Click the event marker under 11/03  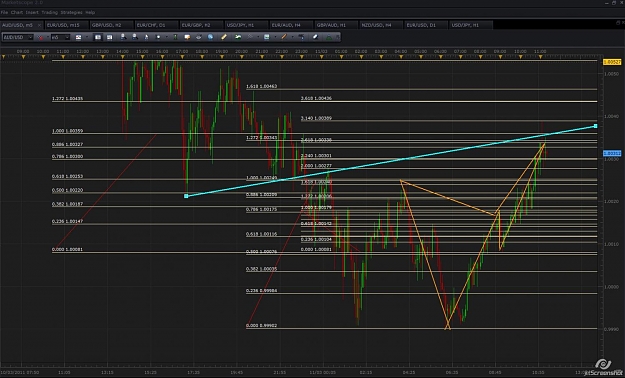pyautogui.click(x=321, y=57)
